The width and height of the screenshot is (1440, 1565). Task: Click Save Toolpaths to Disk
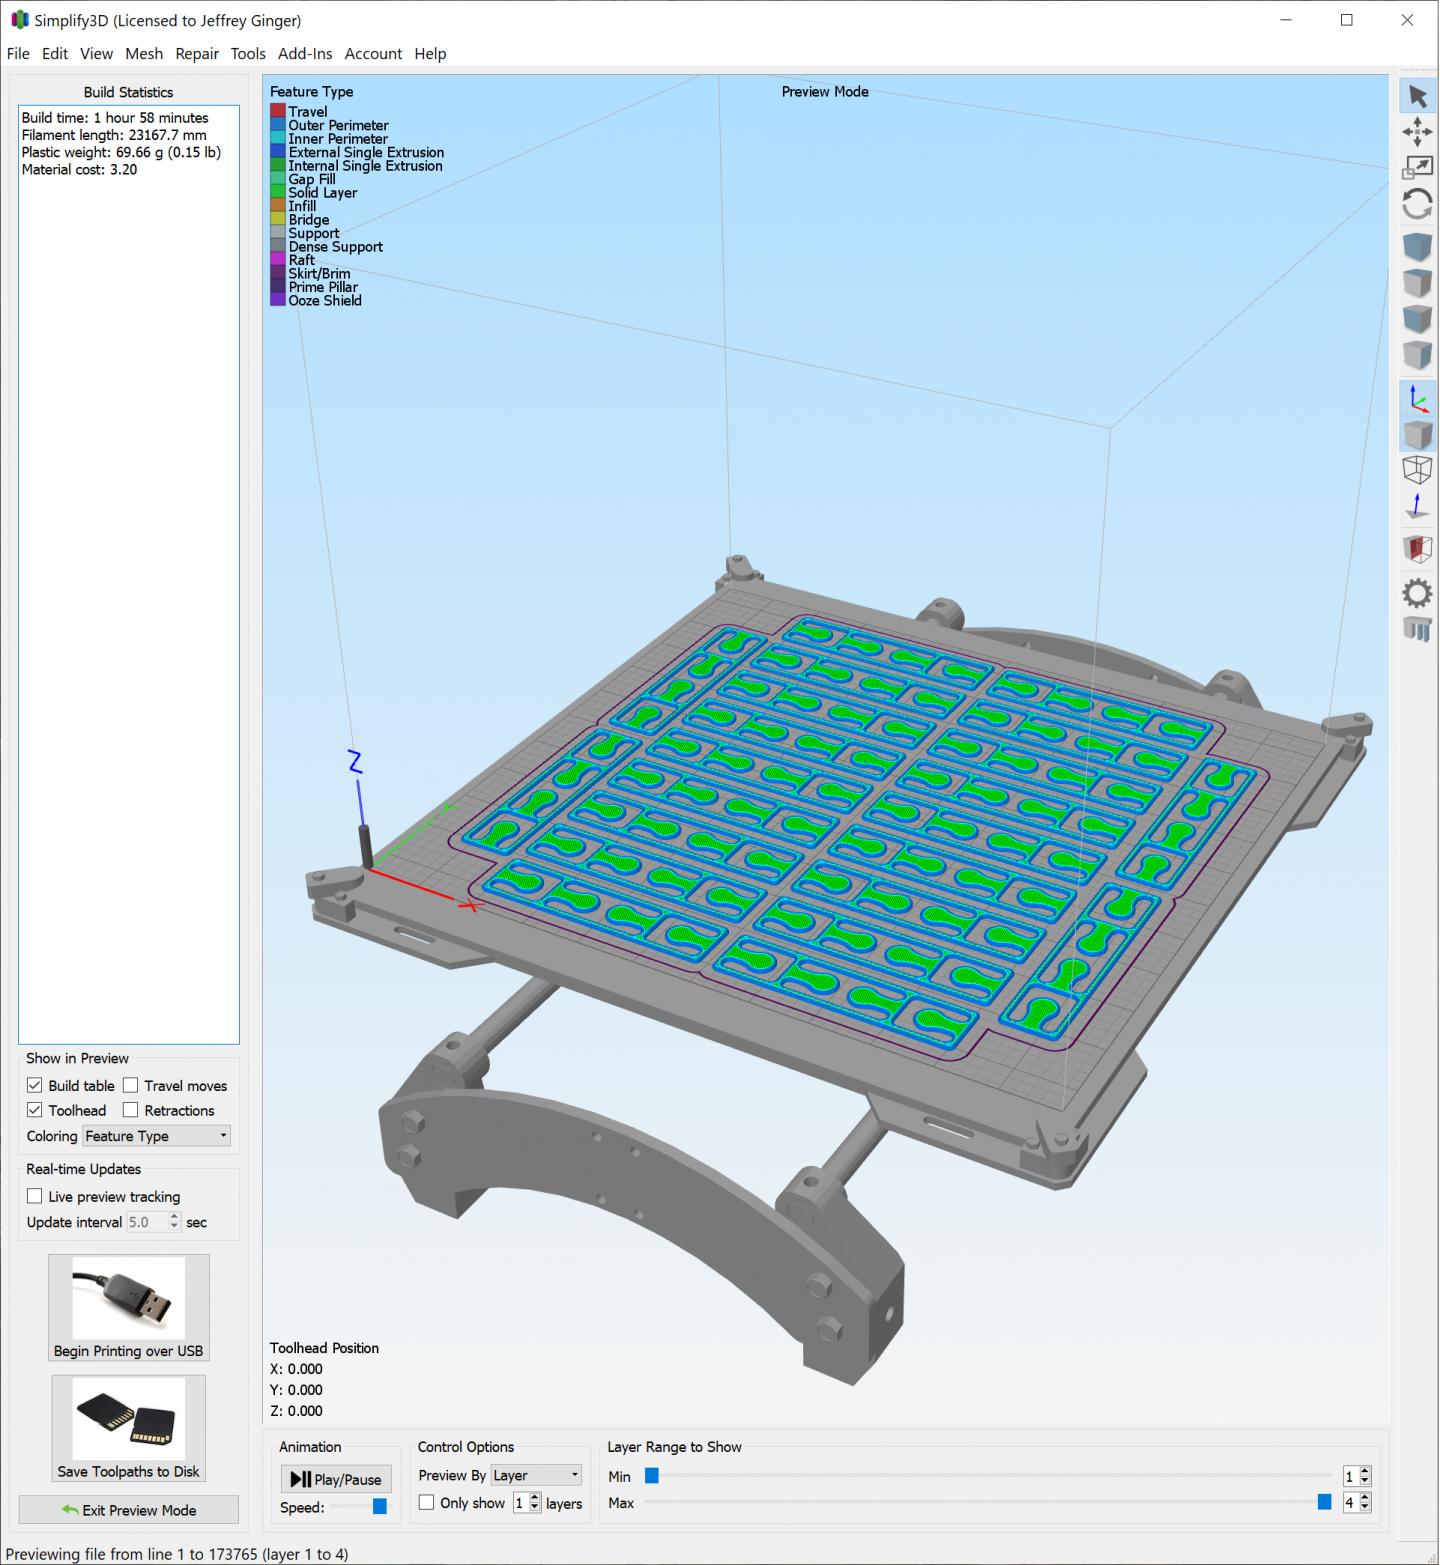click(x=128, y=1428)
